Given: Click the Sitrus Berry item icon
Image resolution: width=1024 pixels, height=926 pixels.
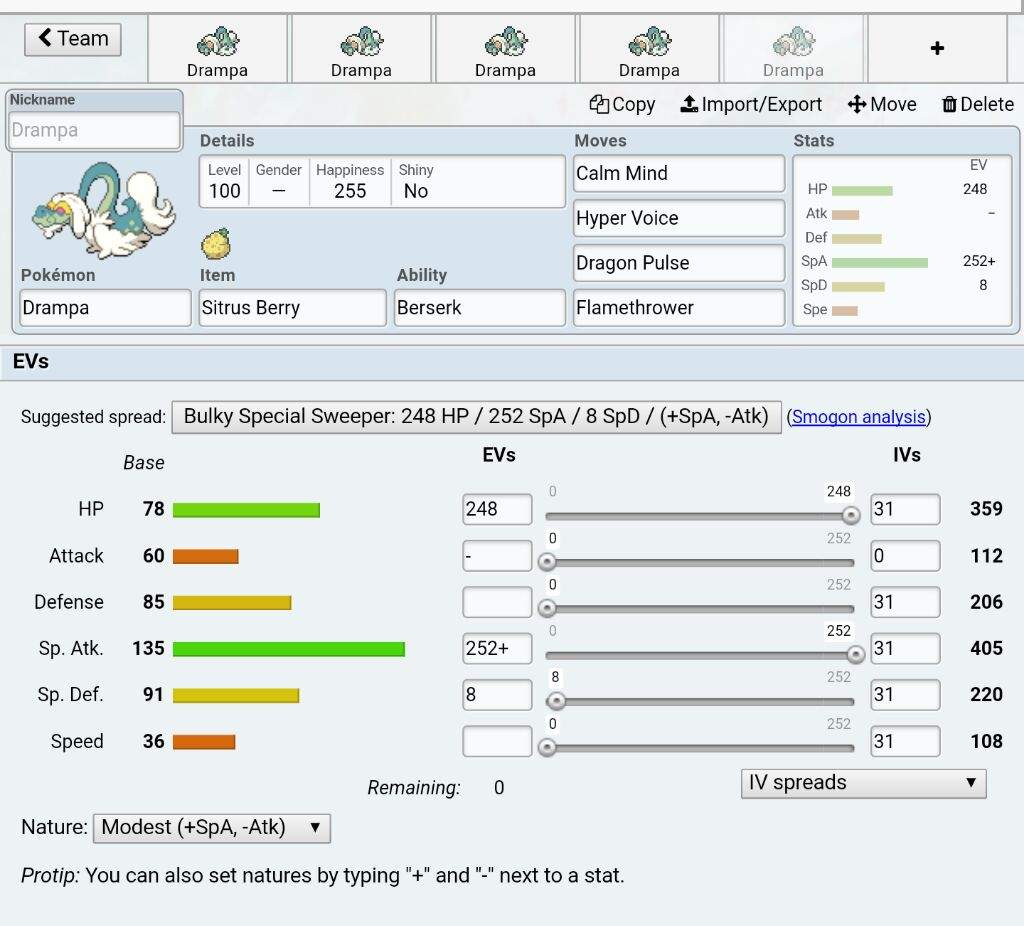Looking at the screenshot, I should 216,244.
